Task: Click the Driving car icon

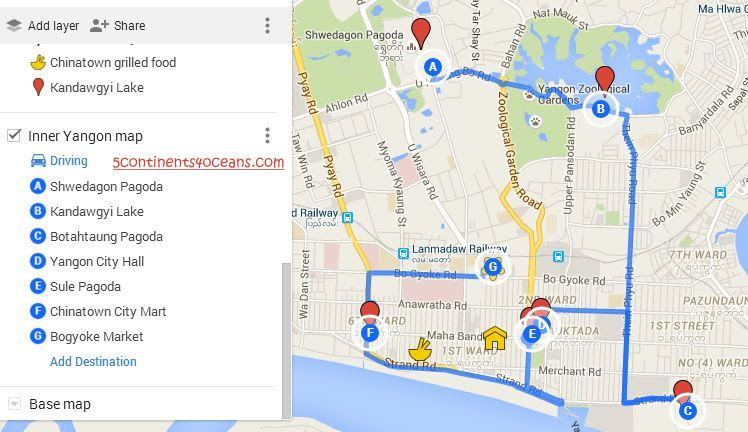Action: (38, 161)
